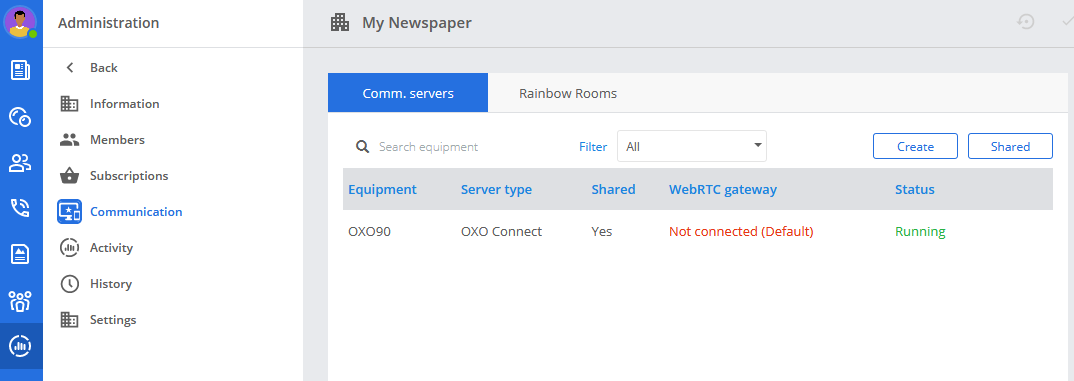The width and height of the screenshot is (1074, 381).
Task: Click the Running status text
Action: point(920,232)
